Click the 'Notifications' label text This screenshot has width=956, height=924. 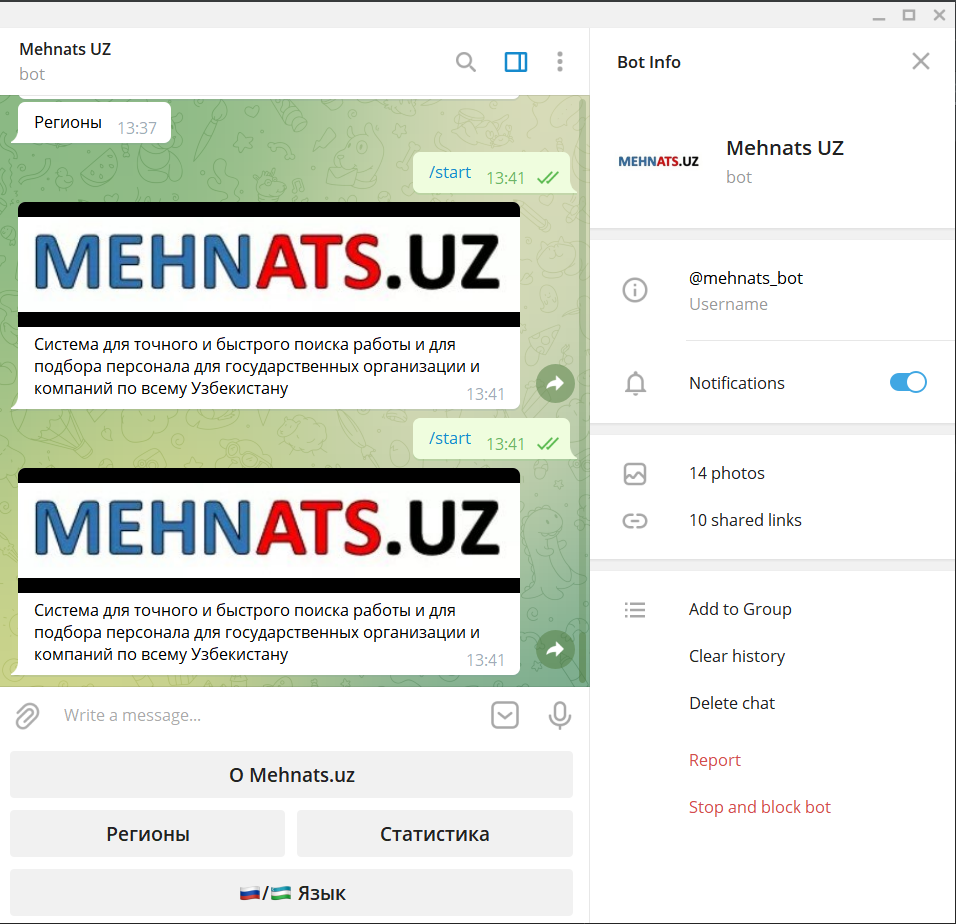point(737,383)
